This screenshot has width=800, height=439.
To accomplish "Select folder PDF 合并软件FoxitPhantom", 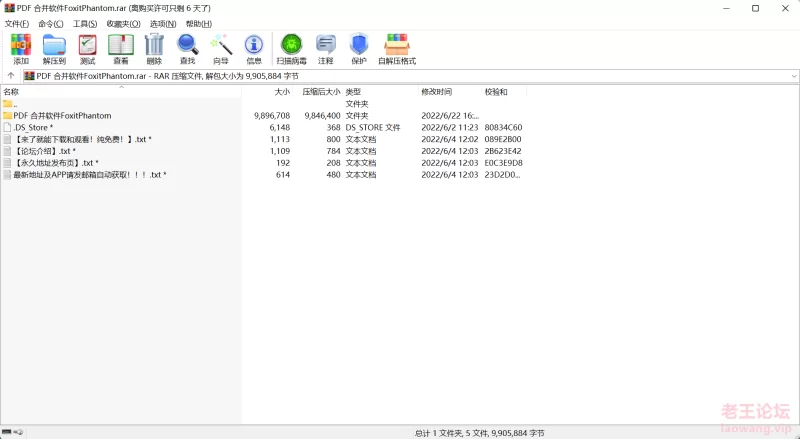I will point(62,115).
